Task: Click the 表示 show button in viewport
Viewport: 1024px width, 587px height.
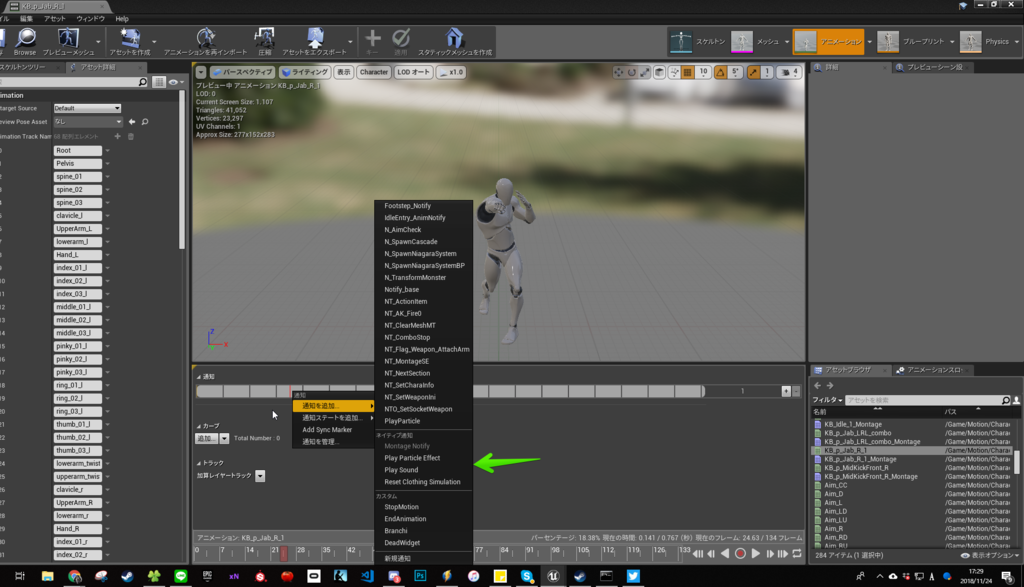Action: (x=344, y=72)
